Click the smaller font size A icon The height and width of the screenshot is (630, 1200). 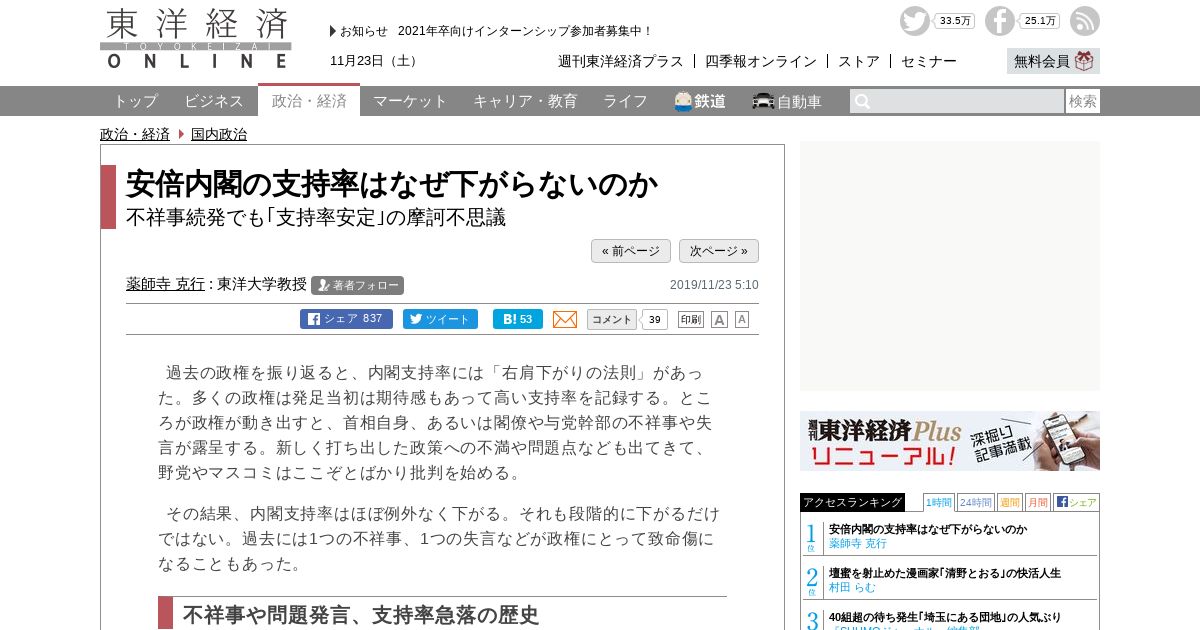[742, 319]
